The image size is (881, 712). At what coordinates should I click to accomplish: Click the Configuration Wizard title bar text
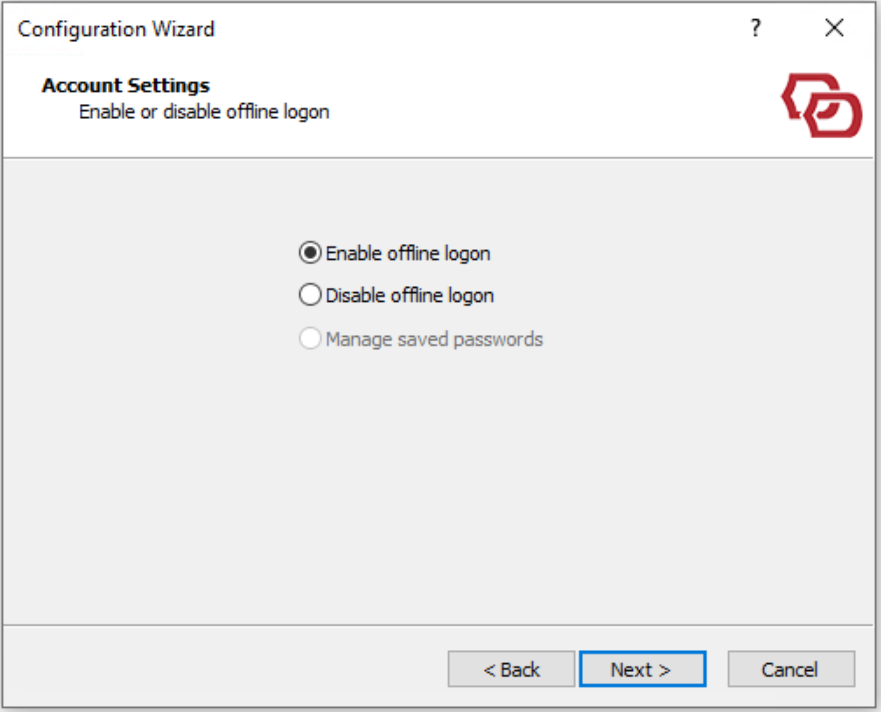pyautogui.click(x=116, y=29)
